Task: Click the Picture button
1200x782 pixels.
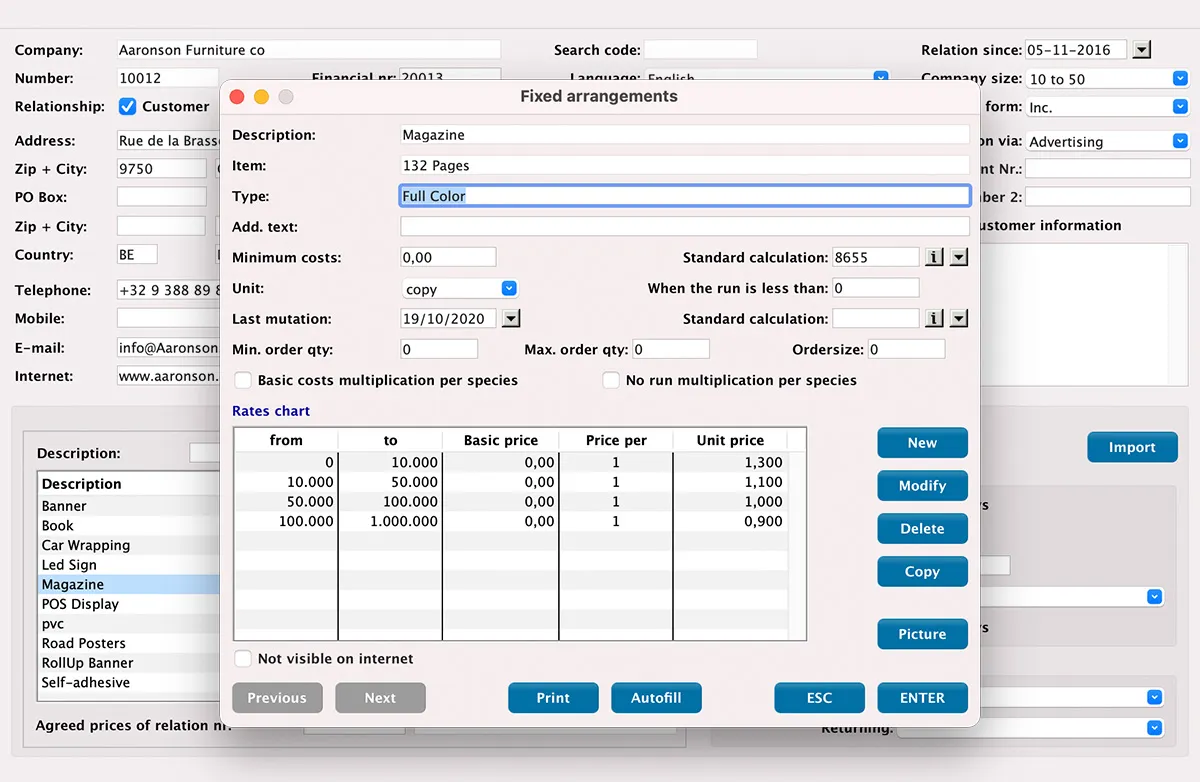Action: [922, 634]
